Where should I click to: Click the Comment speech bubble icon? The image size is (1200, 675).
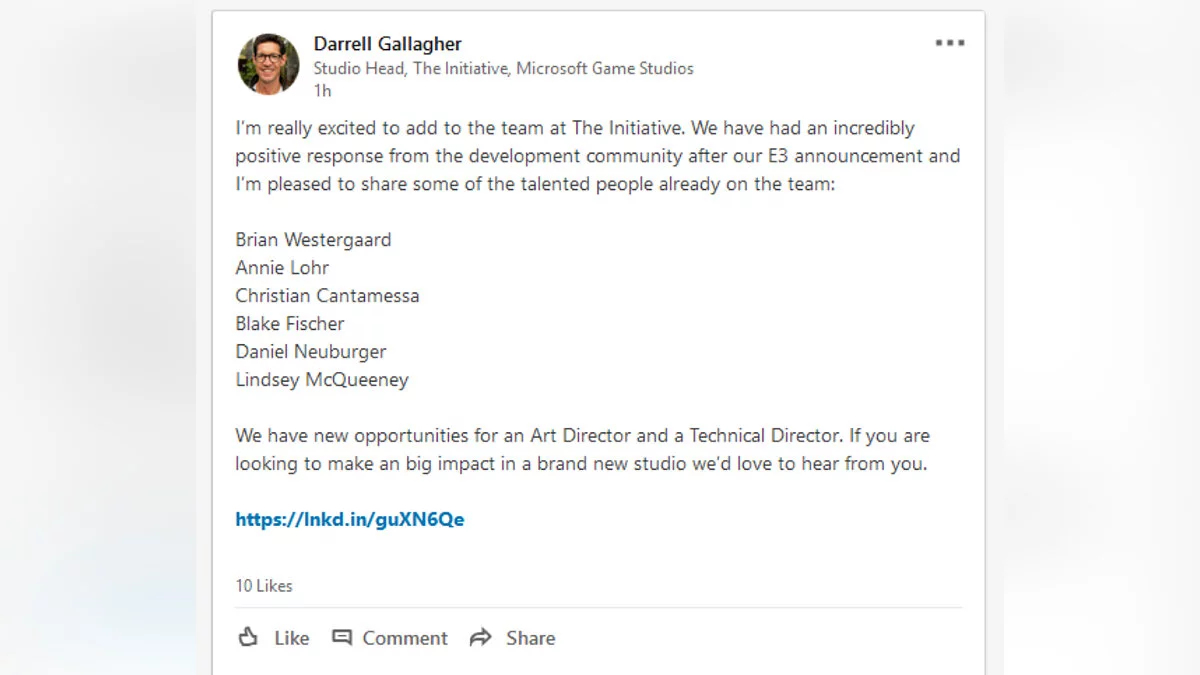(342, 637)
